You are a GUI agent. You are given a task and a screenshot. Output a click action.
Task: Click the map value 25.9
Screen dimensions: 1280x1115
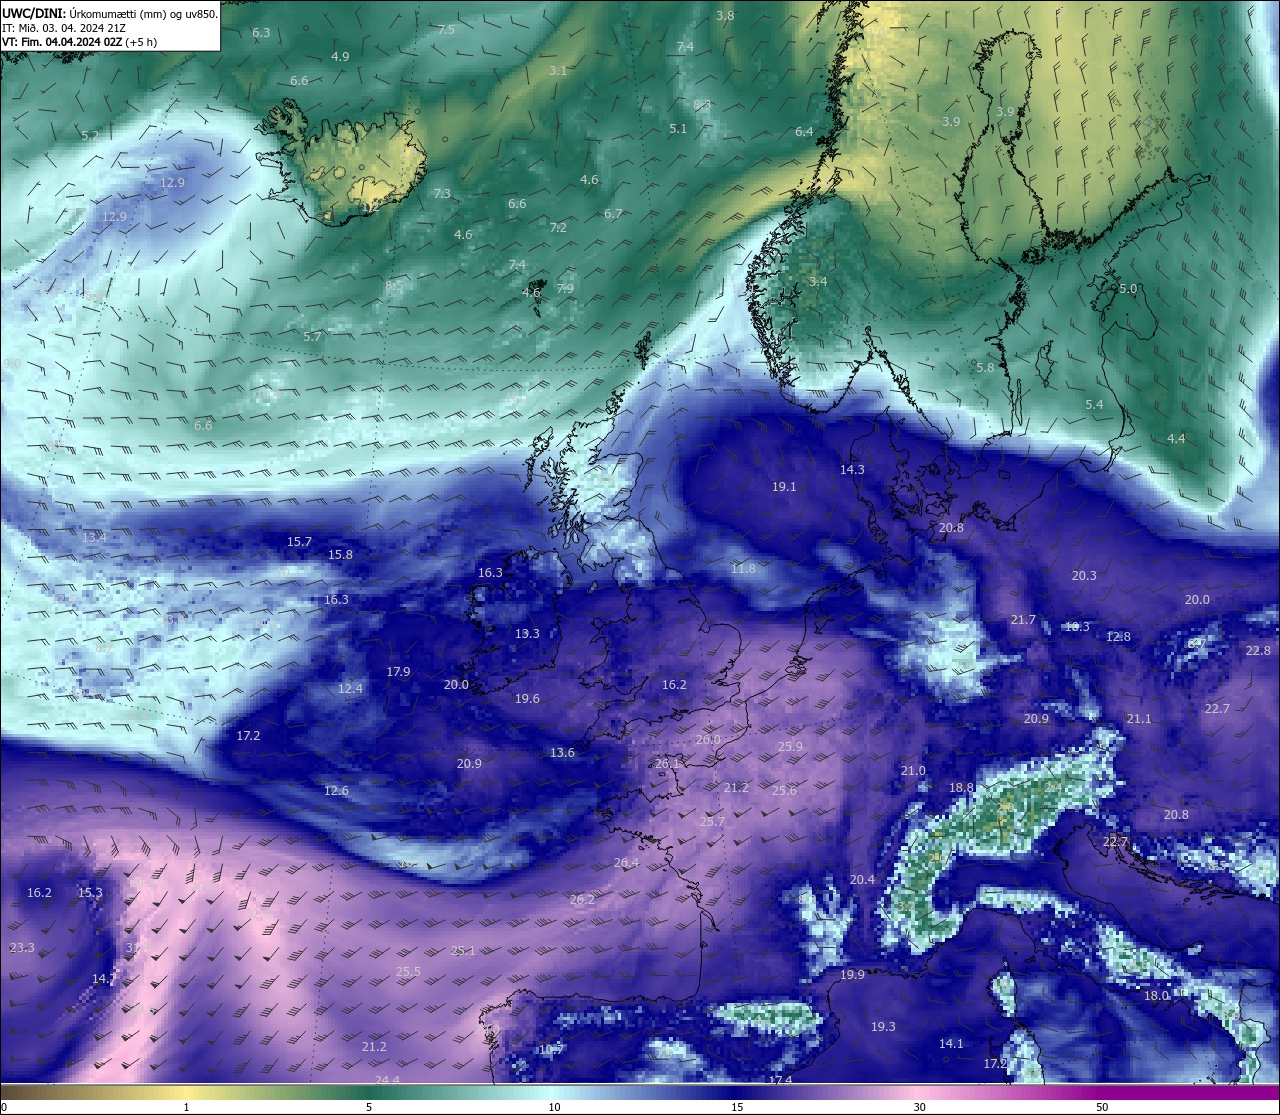[790, 747]
